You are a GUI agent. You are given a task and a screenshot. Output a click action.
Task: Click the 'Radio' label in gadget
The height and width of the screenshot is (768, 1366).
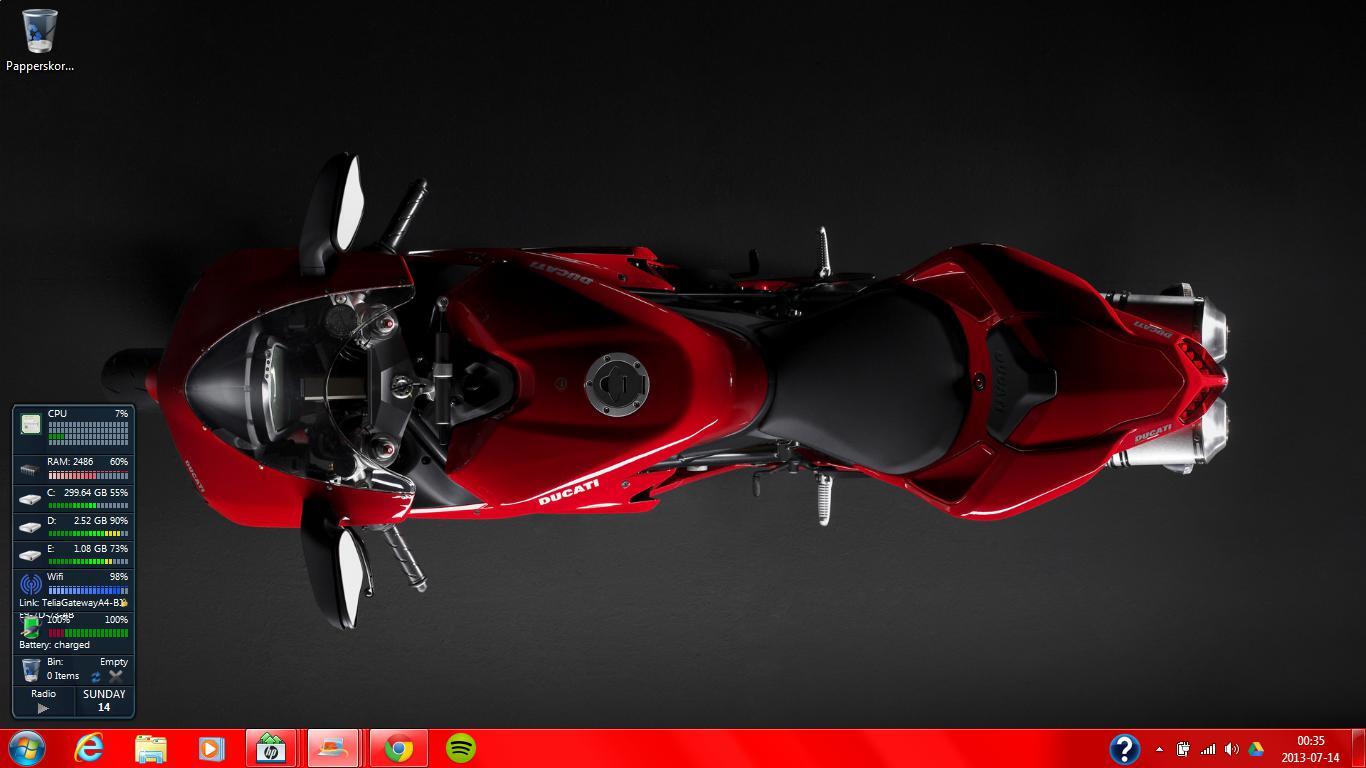[x=43, y=694]
